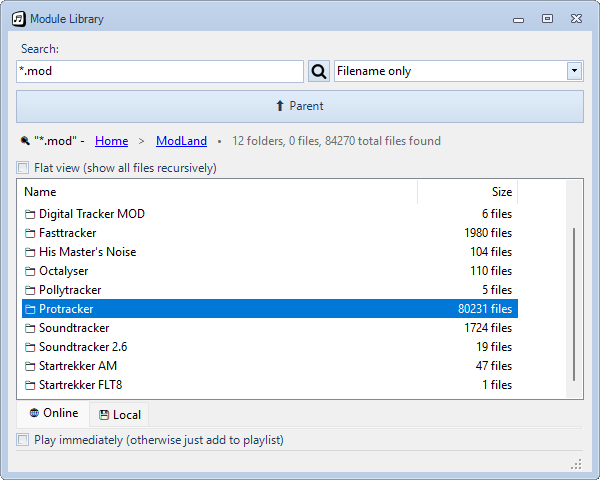The height and width of the screenshot is (480, 600).
Task: Click the Digital Tracker MOD folder icon
Action: tap(30, 214)
